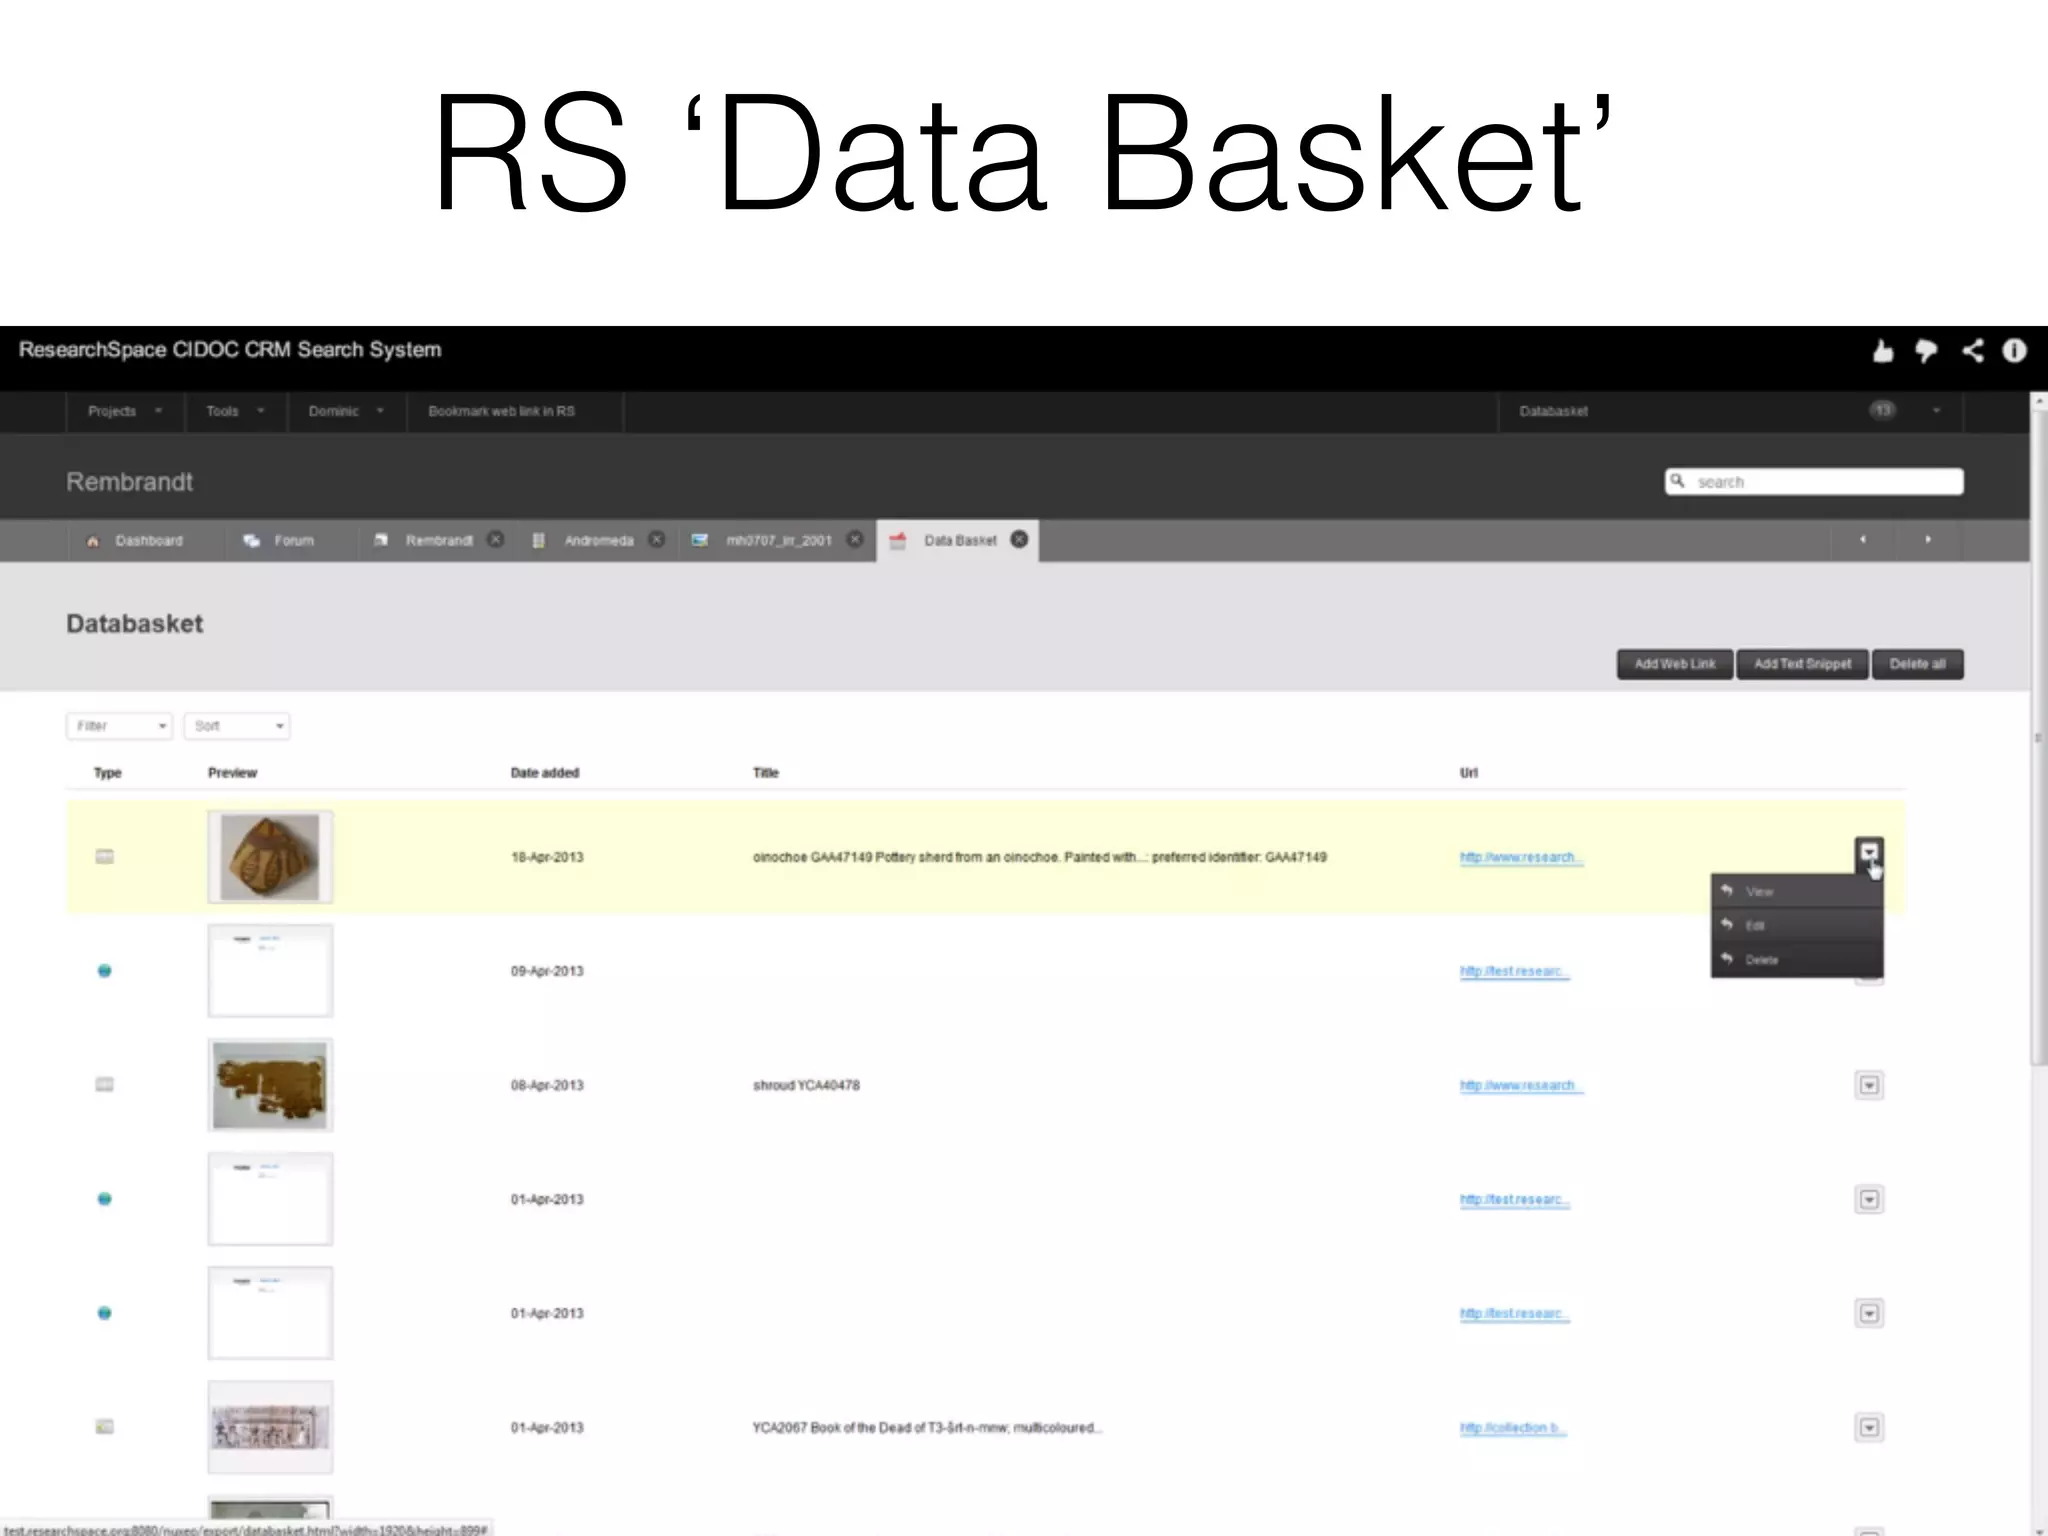This screenshot has height=1536, width=2048.
Task: Click the Databasket item count badge
Action: (x=1883, y=411)
